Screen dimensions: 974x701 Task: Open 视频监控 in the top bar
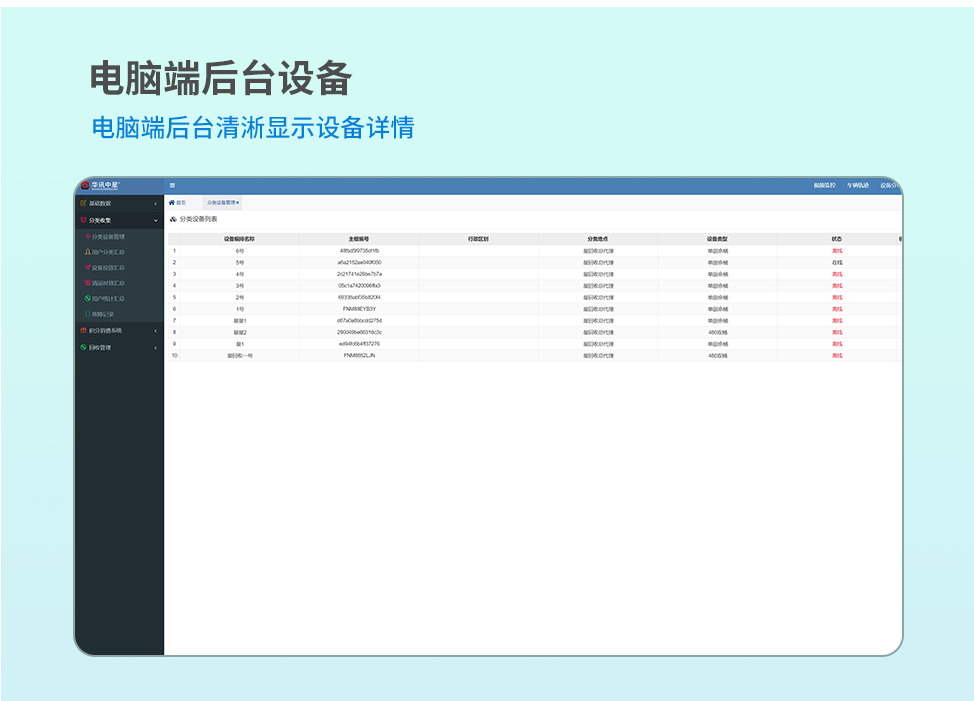[824, 185]
